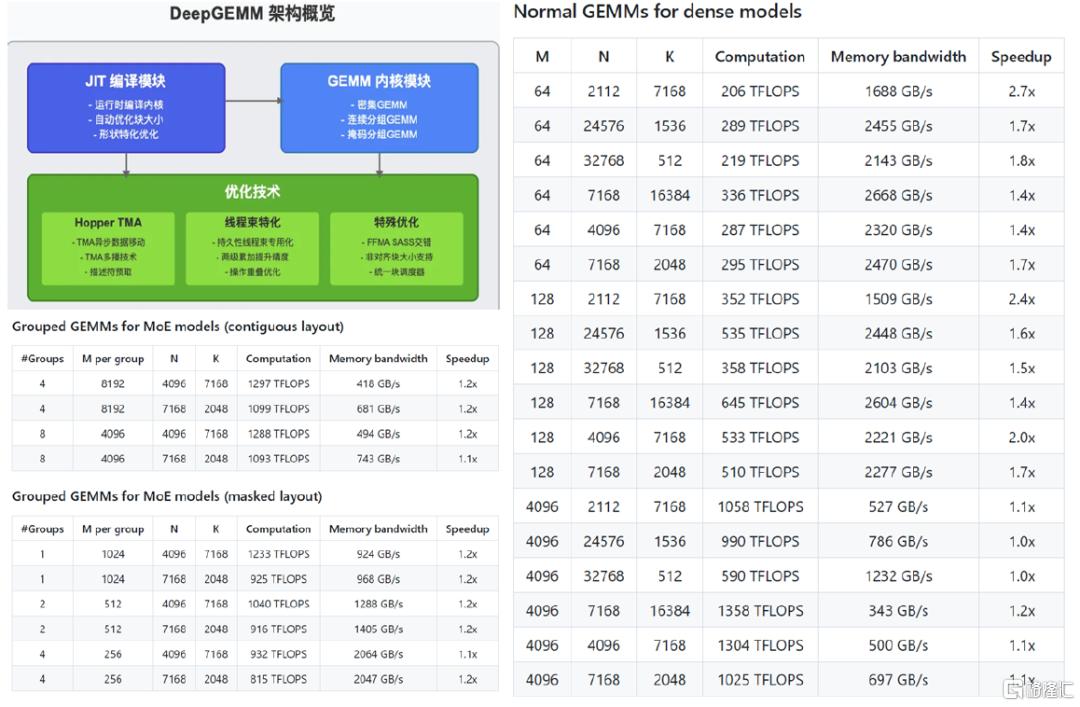Click the Computation header in the Normal GEMMs table

760,57
